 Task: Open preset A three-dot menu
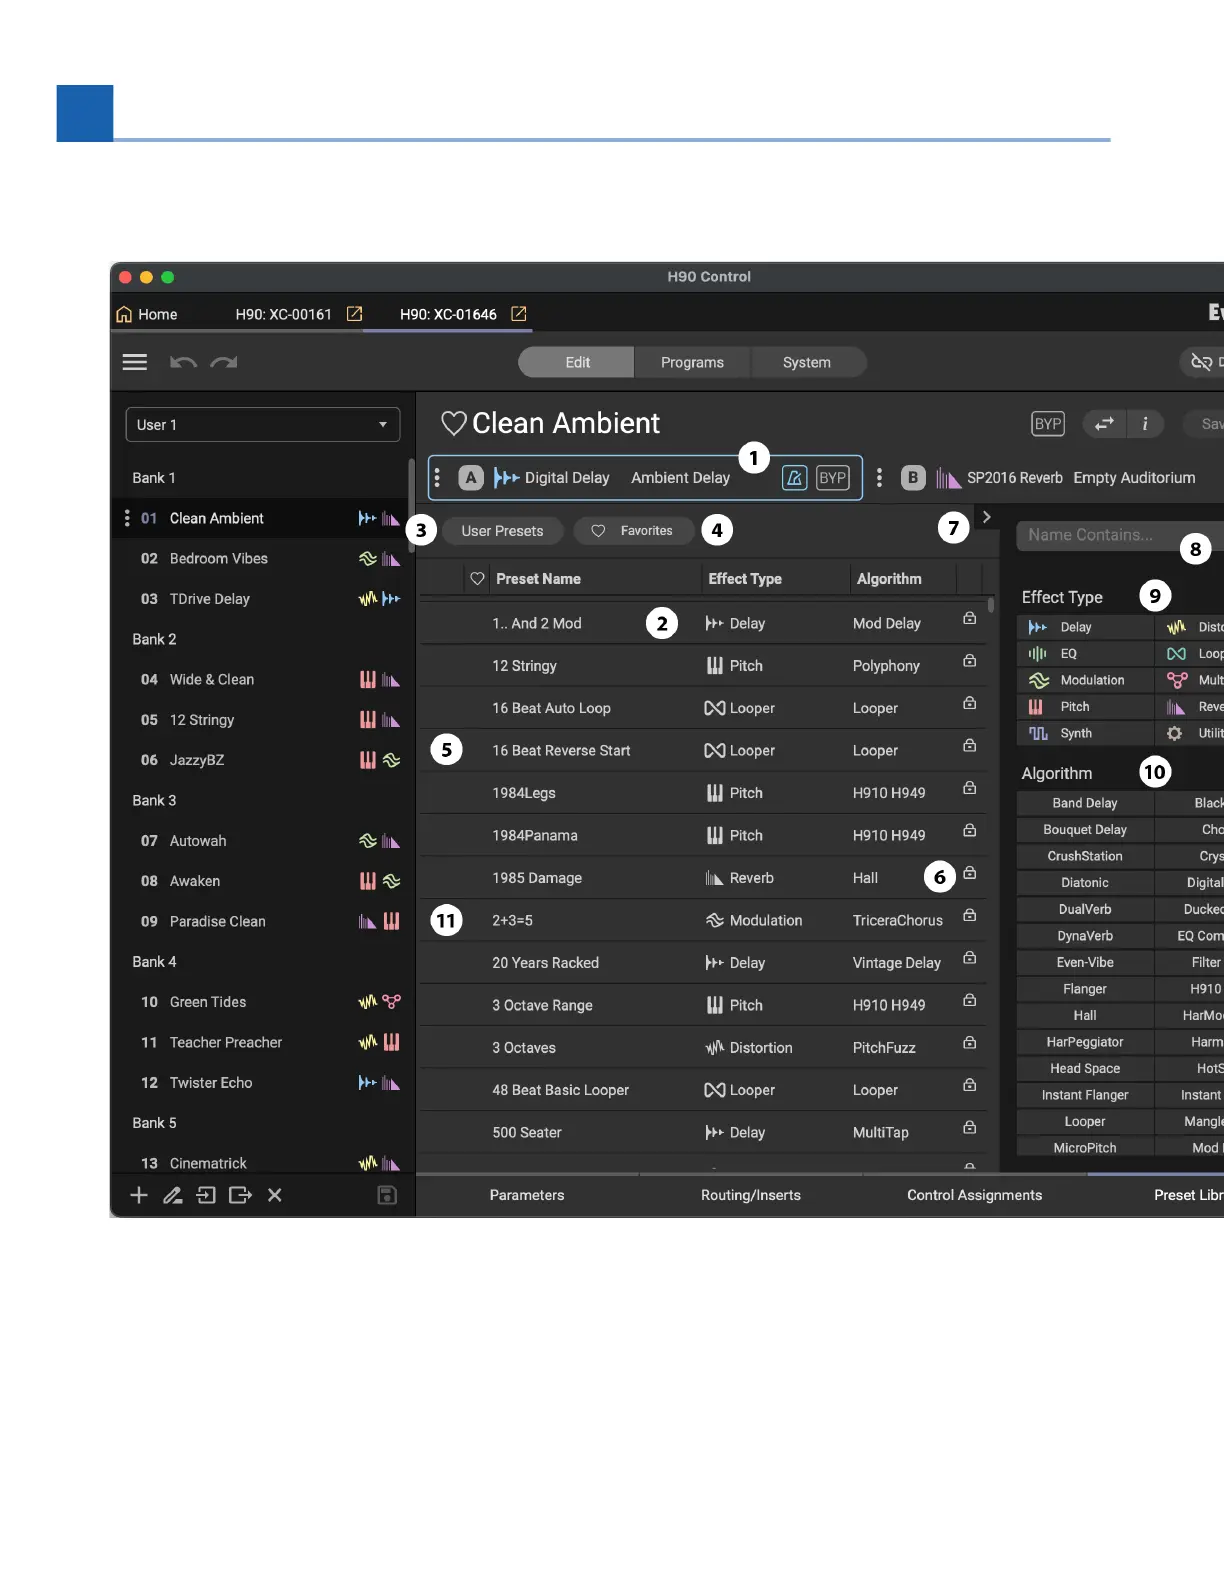coord(437,478)
